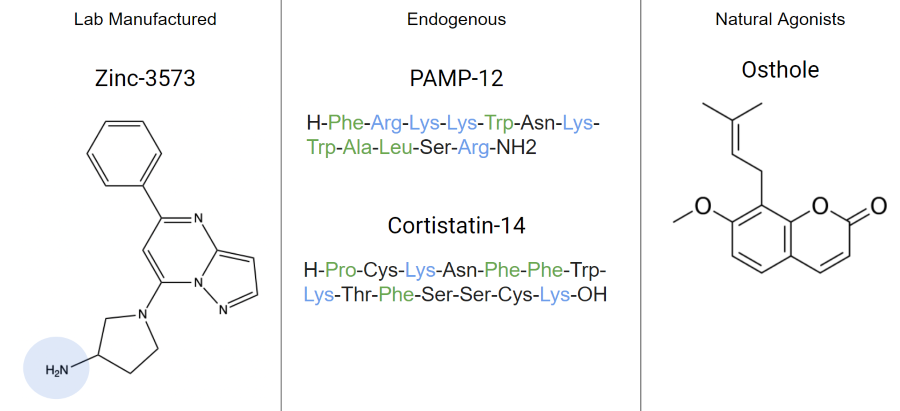Click the phenyl ring of Zinc-3573
Viewport: 900px width, 411px height.
[x=125, y=152]
